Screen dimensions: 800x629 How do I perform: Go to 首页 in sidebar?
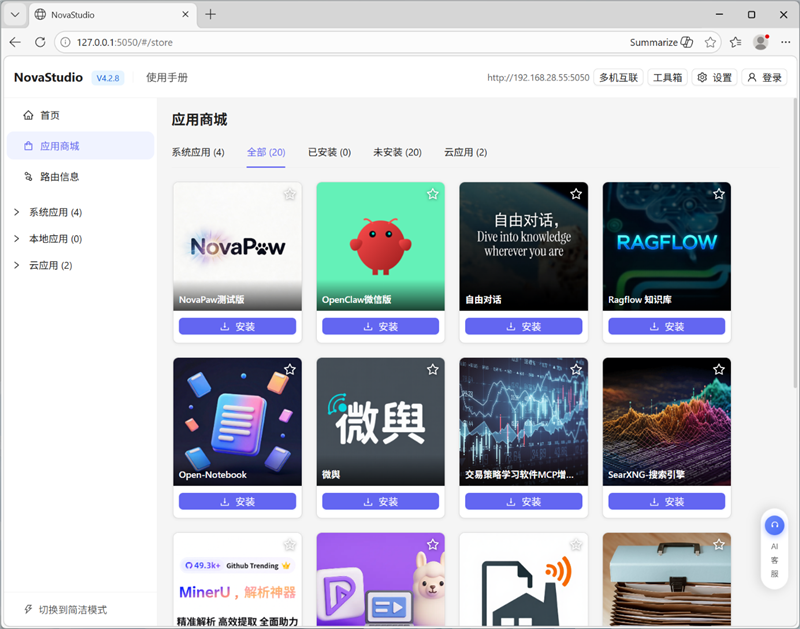pyautogui.click(x=81, y=115)
